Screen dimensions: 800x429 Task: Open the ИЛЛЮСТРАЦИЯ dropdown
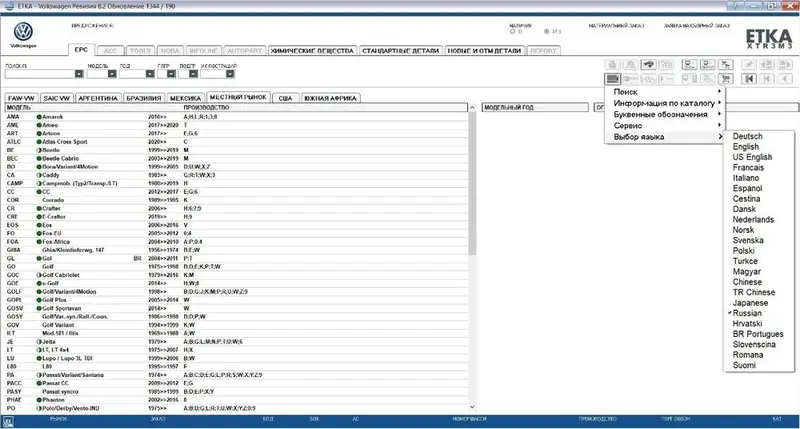(230, 74)
